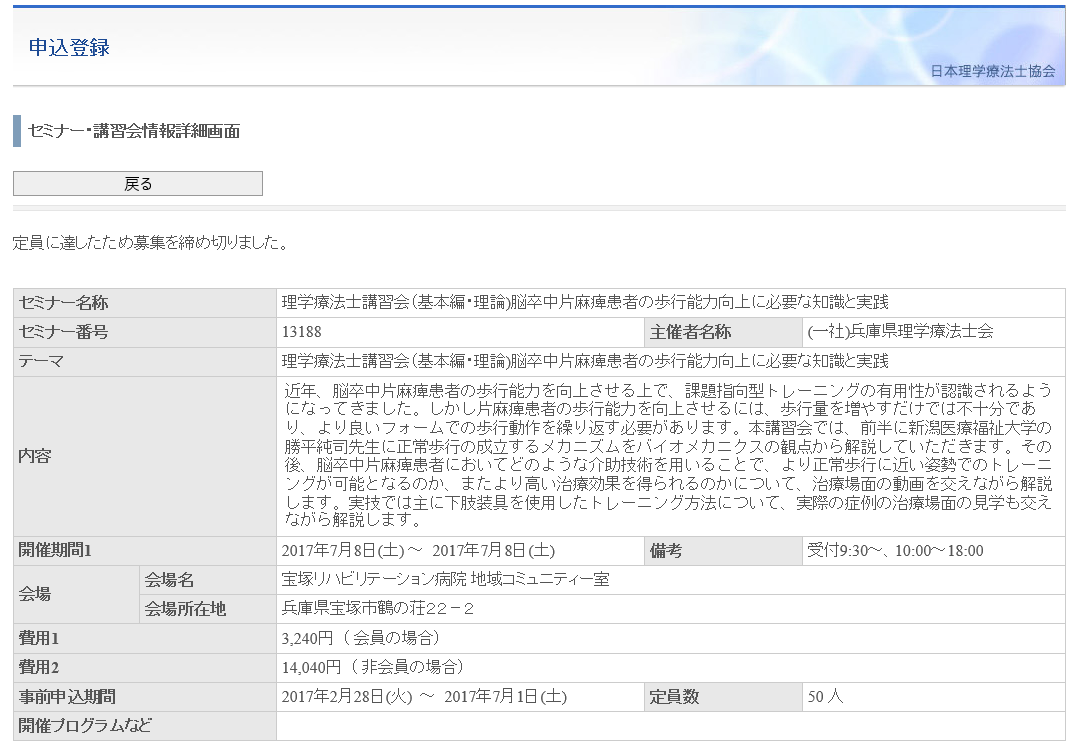Click the 事前申込期間 label cell
Viewport: 1073px width, 747px height.
click(x=145, y=697)
